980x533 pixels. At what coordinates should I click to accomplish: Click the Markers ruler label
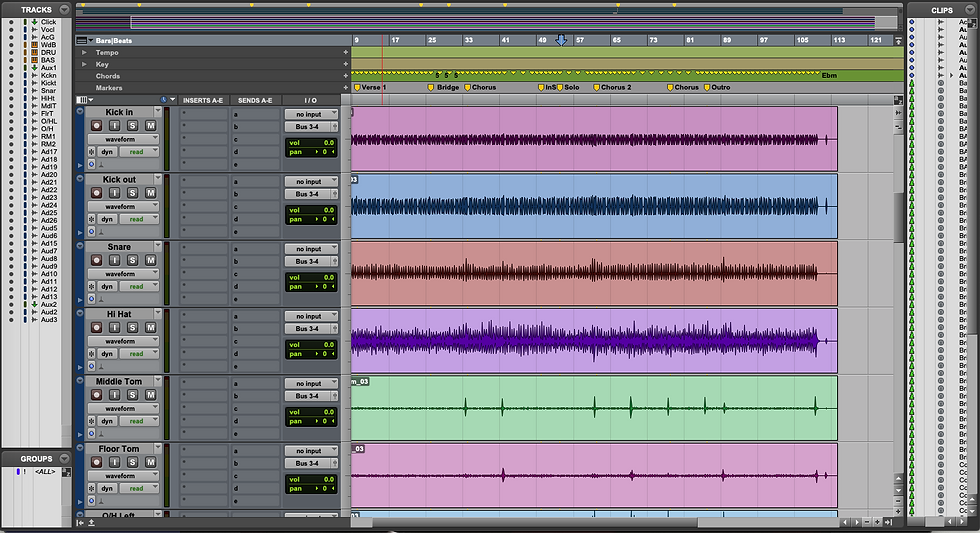(x=109, y=87)
